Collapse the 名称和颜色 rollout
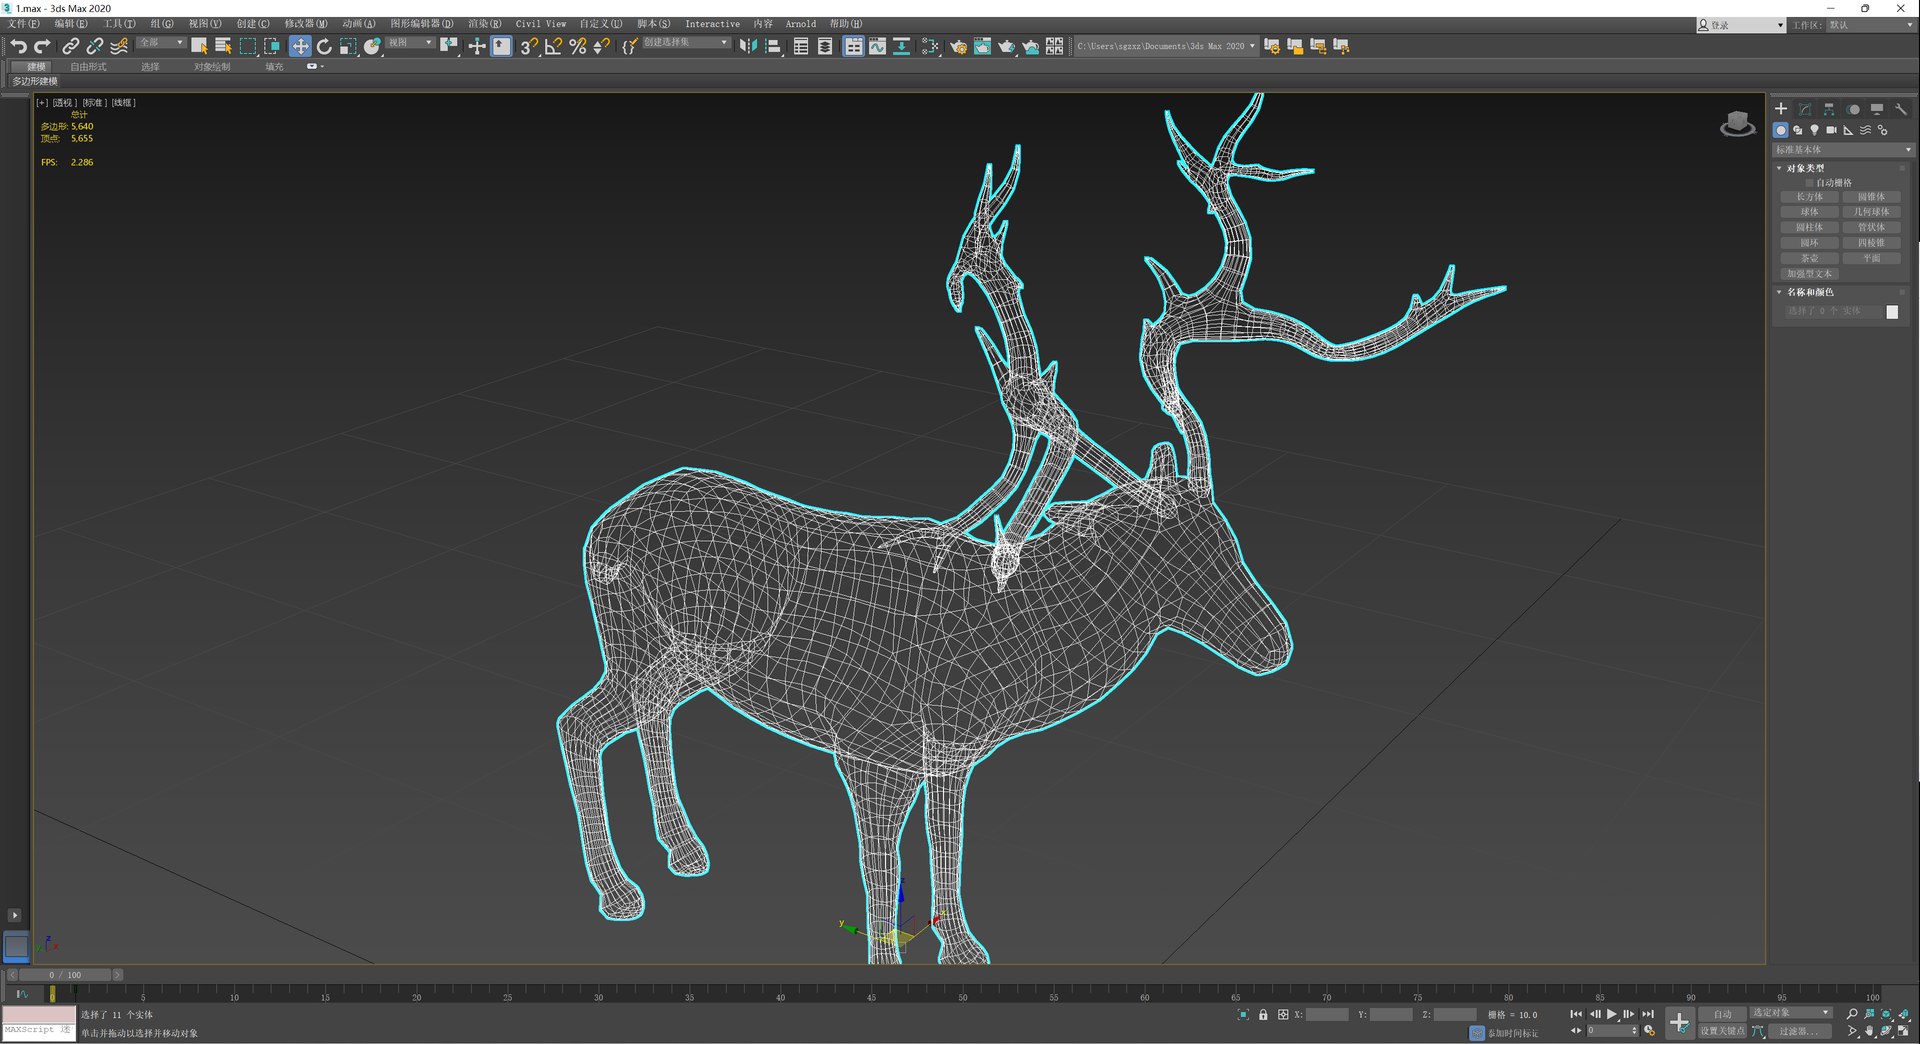The width and height of the screenshot is (1920, 1044). pos(1809,292)
